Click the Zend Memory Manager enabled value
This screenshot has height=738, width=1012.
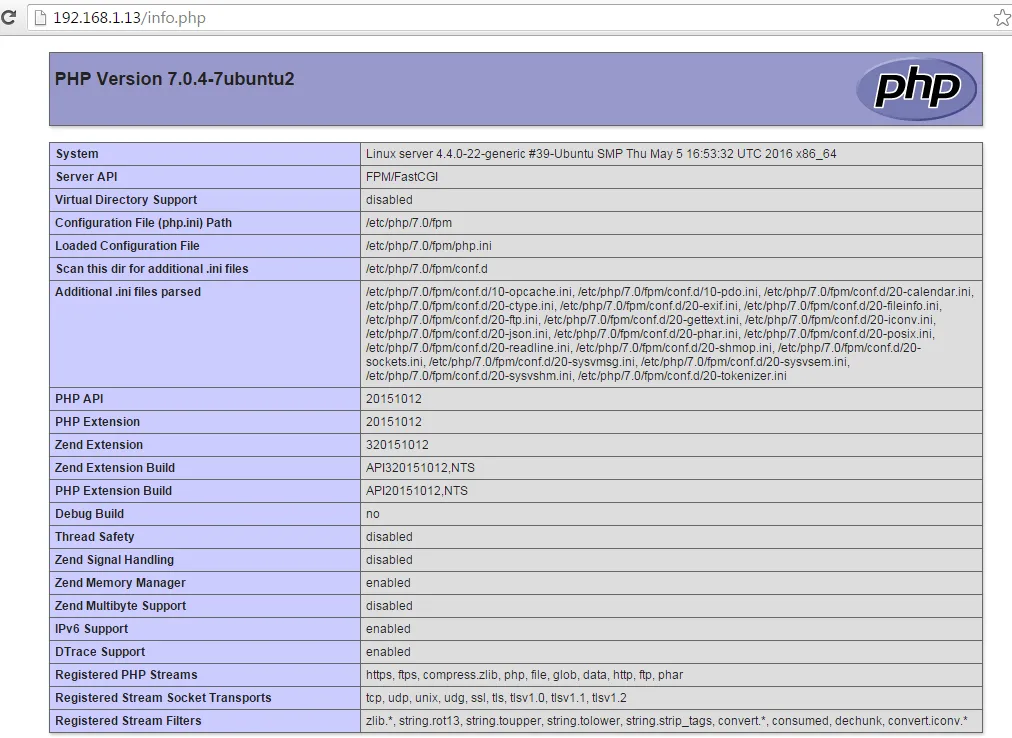point(388,583)
